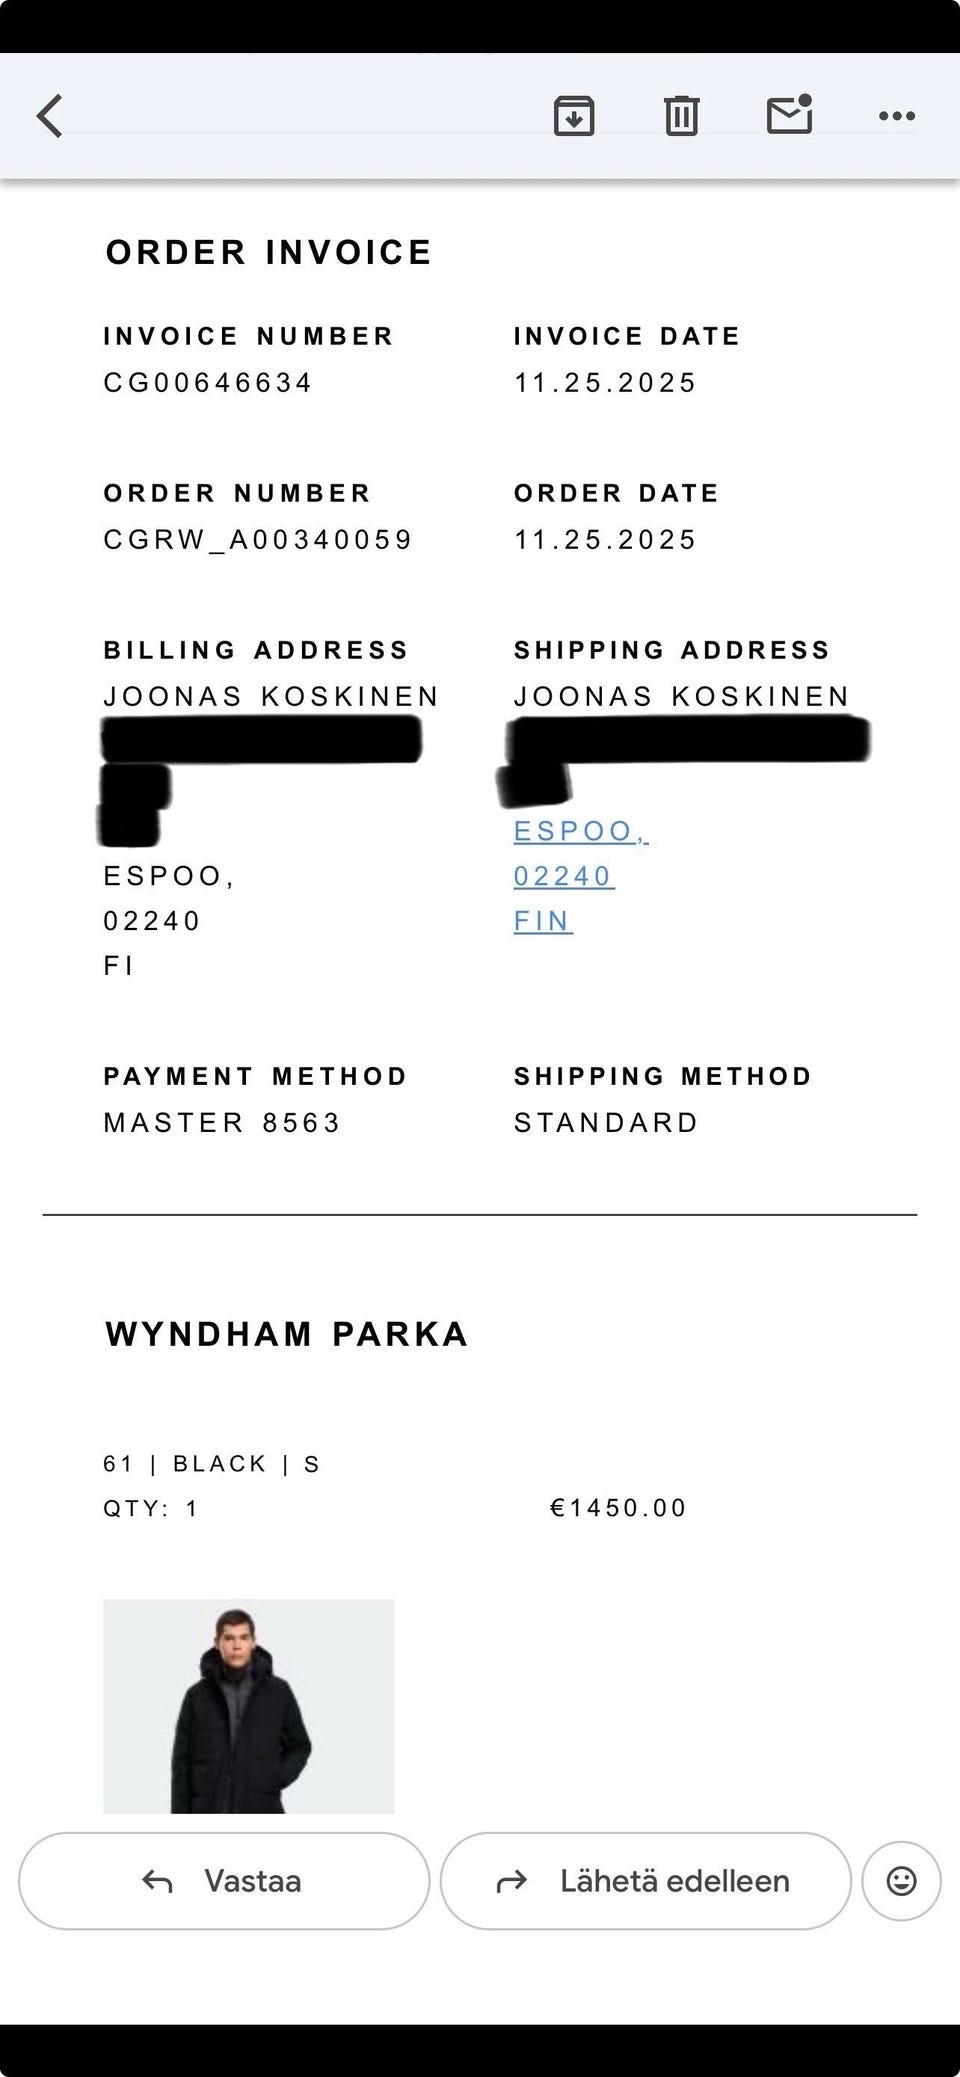Image resolution: width=960 pixels, height=2077 pixels.
Task: Open the Wyndham Parka product image
Action: [x=249, y=1706]
